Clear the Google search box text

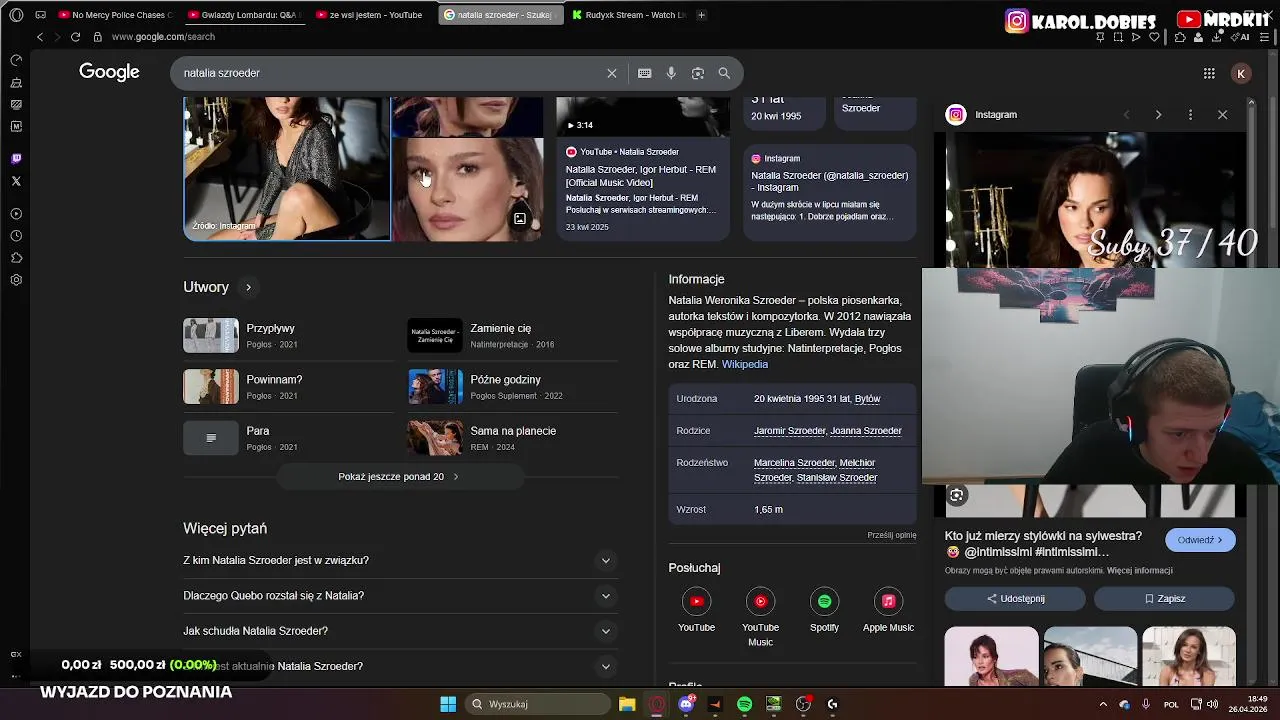(x=612, y=73)
